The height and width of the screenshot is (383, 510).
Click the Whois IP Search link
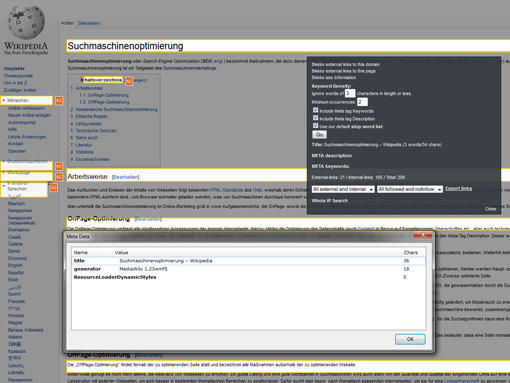point(330,201)
